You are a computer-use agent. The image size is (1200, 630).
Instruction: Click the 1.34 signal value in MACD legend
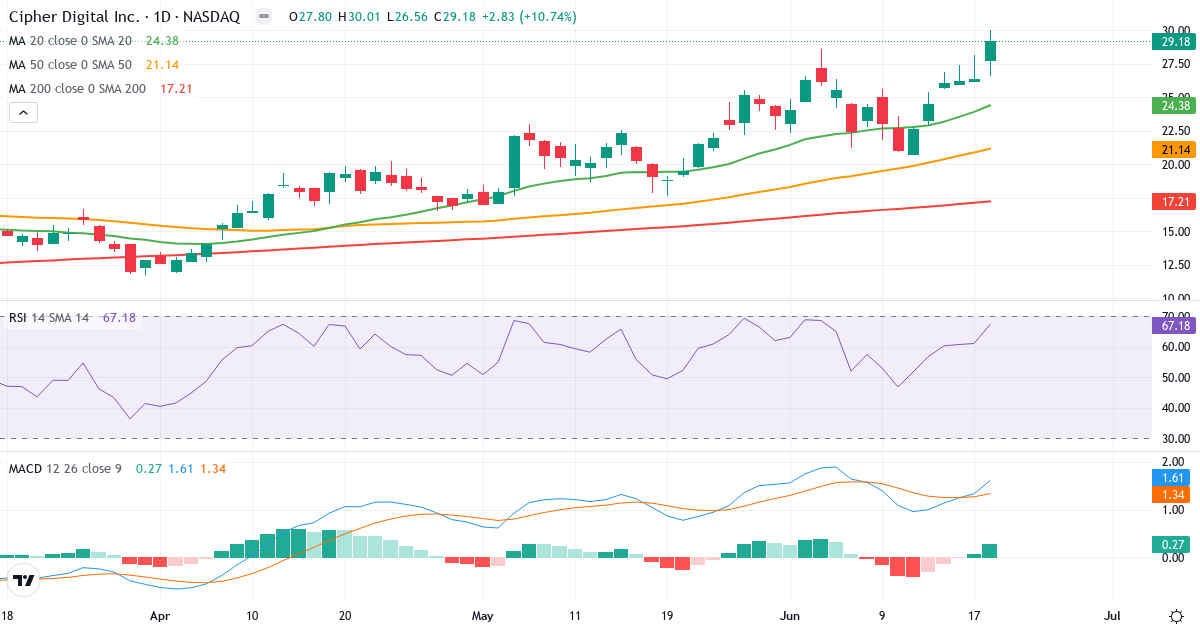pos(214,468)
